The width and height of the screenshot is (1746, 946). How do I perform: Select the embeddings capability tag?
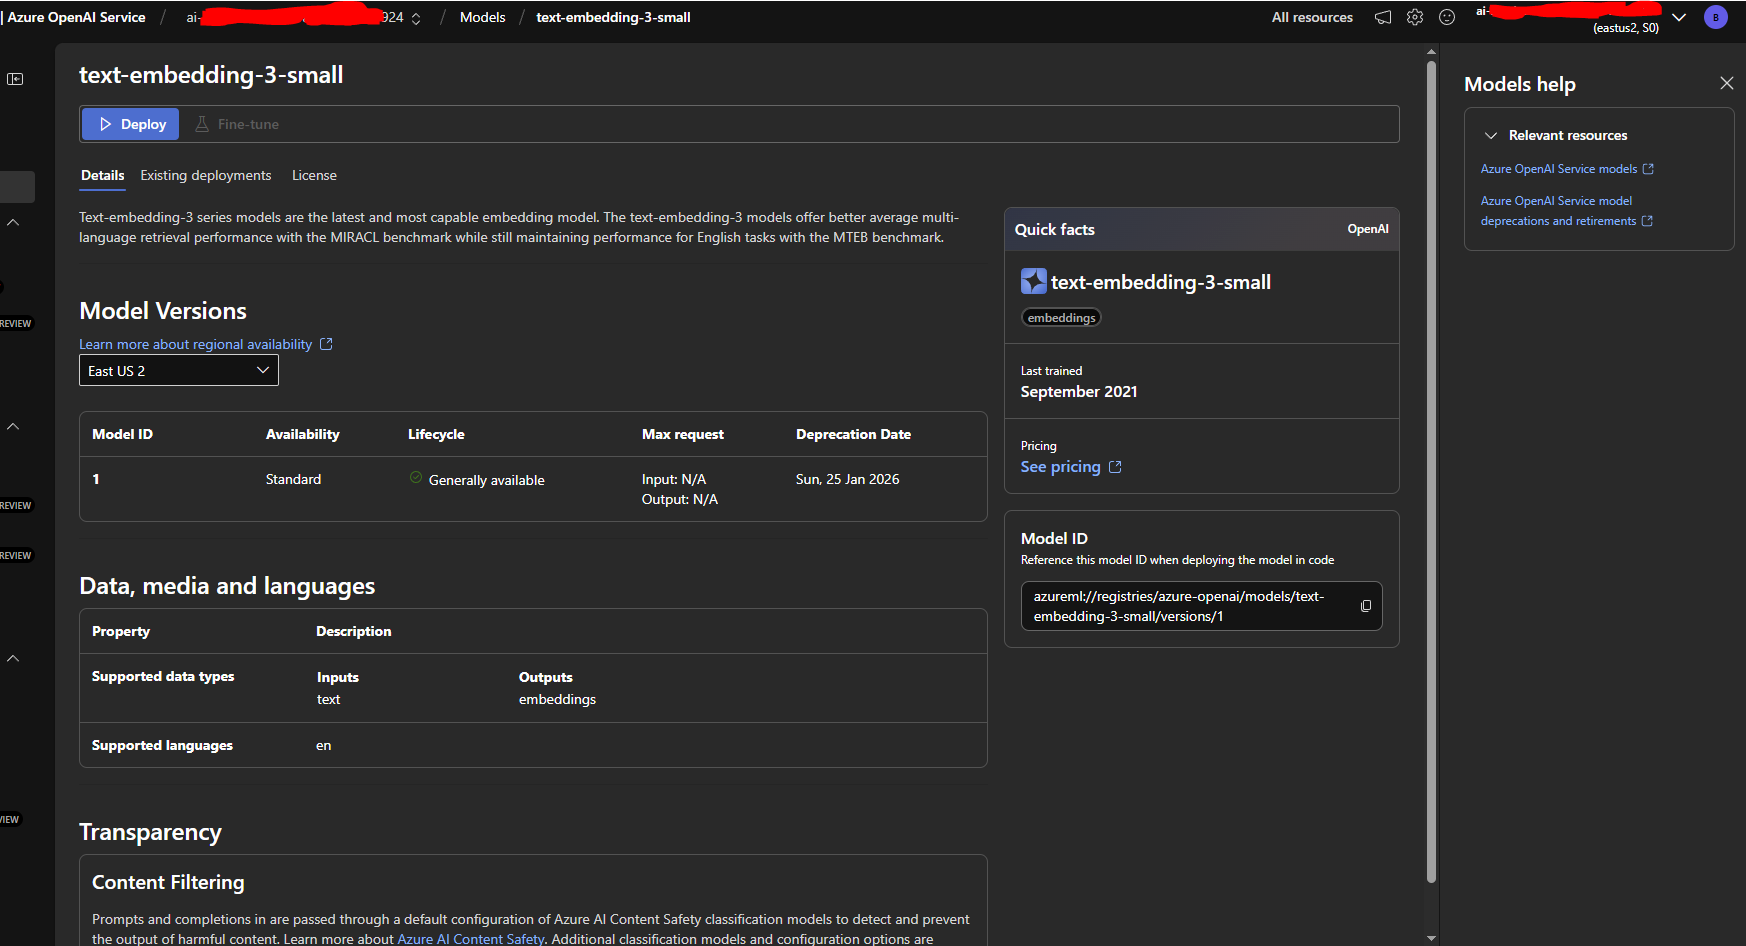point(1061,317)
